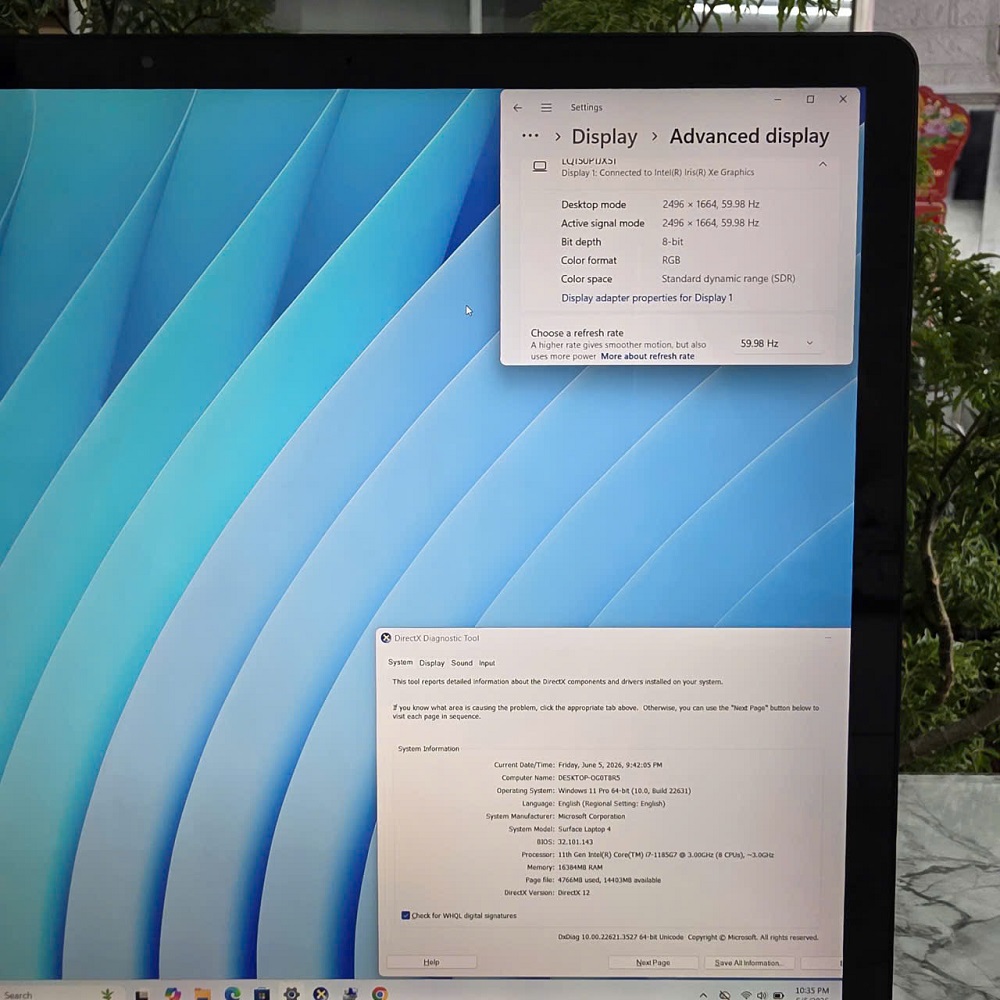Viewport: 1000px width, 1000px height.
Task: Open the More about refresh rate link
Action: pyautogui.click(x=647, y=357)
